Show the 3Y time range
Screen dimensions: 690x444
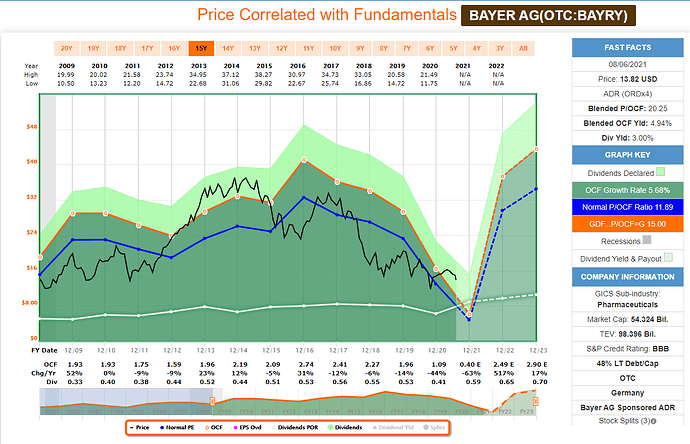click(500, 48)
